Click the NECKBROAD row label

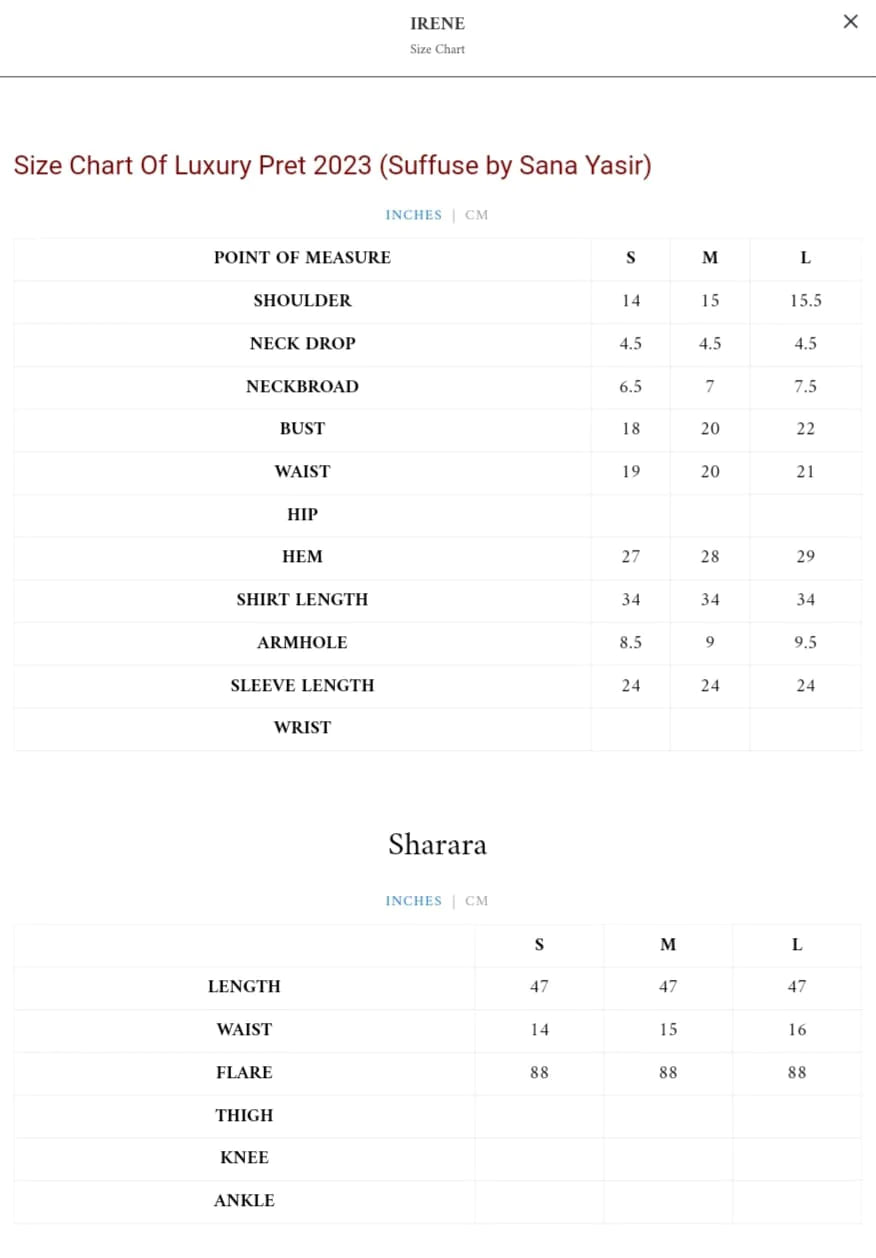(302, 387)
